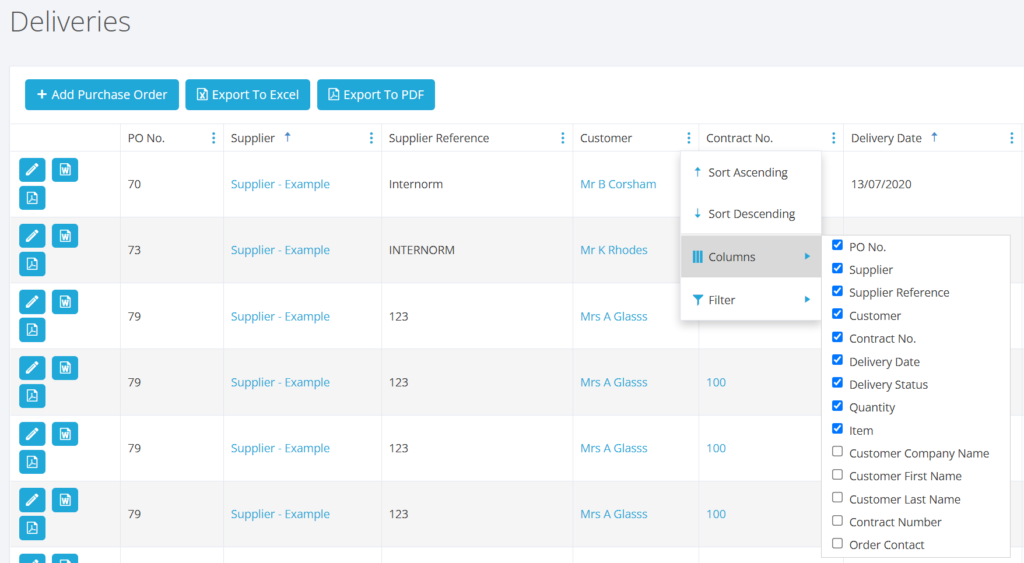
Task: Sort by the Delivery Date column header
Action: (x=886, y=138)
